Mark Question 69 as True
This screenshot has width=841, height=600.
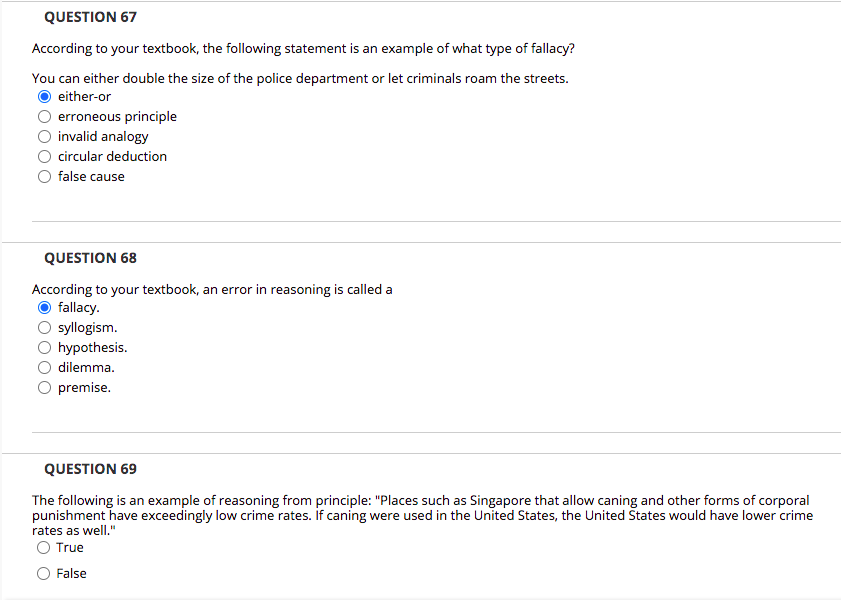click(44, 548)
